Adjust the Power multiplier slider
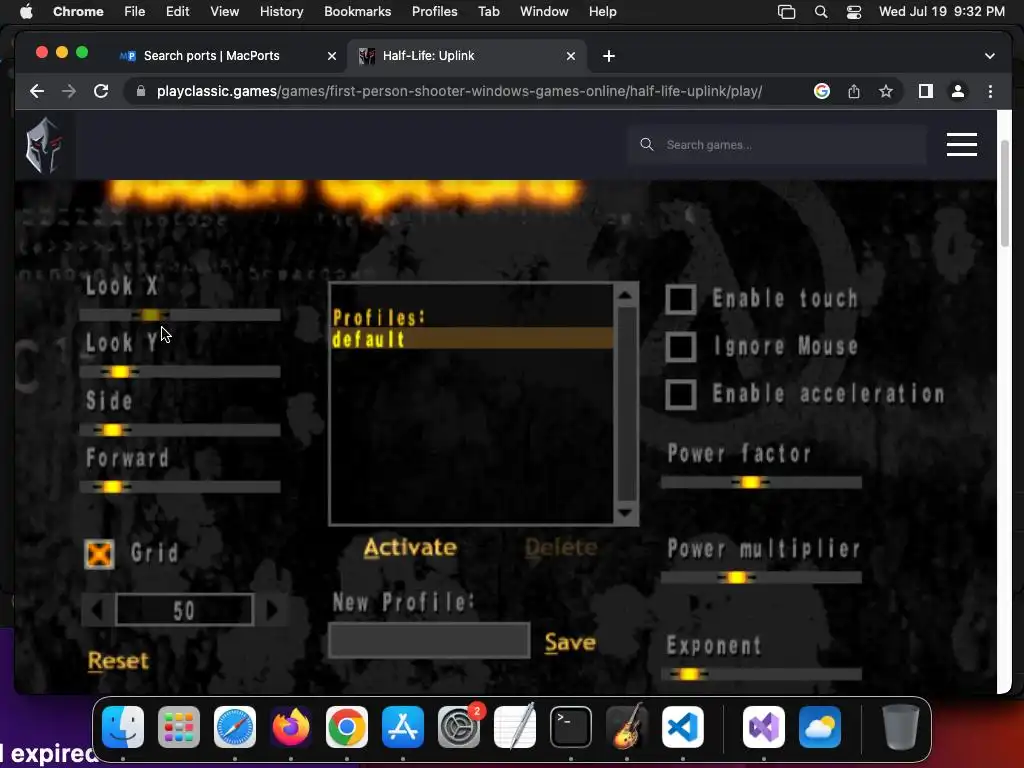The height and width of the screenshot is (768, 1024). [761, 578]
